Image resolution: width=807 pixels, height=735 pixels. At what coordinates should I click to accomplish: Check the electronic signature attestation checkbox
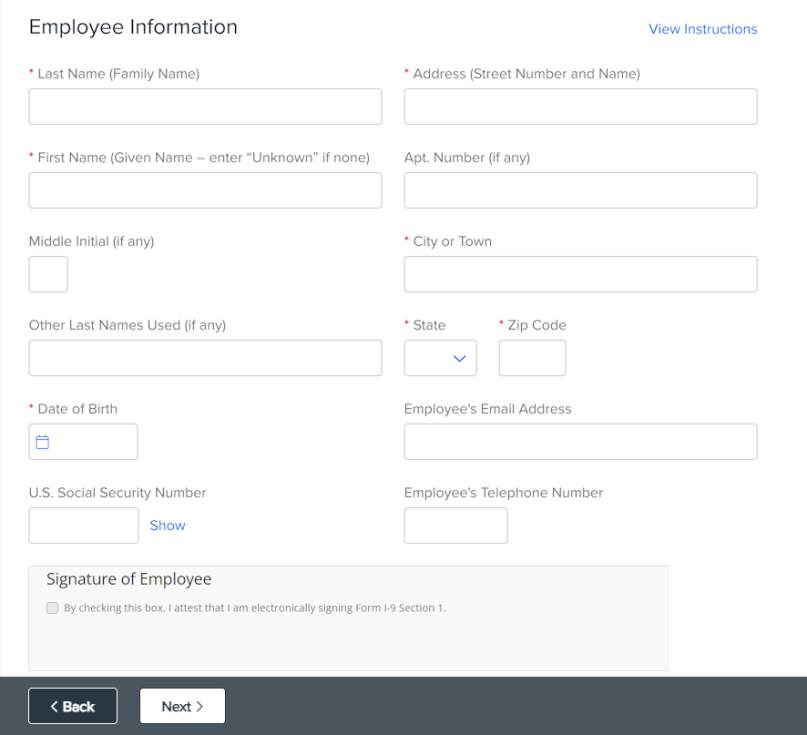[51, 607]
